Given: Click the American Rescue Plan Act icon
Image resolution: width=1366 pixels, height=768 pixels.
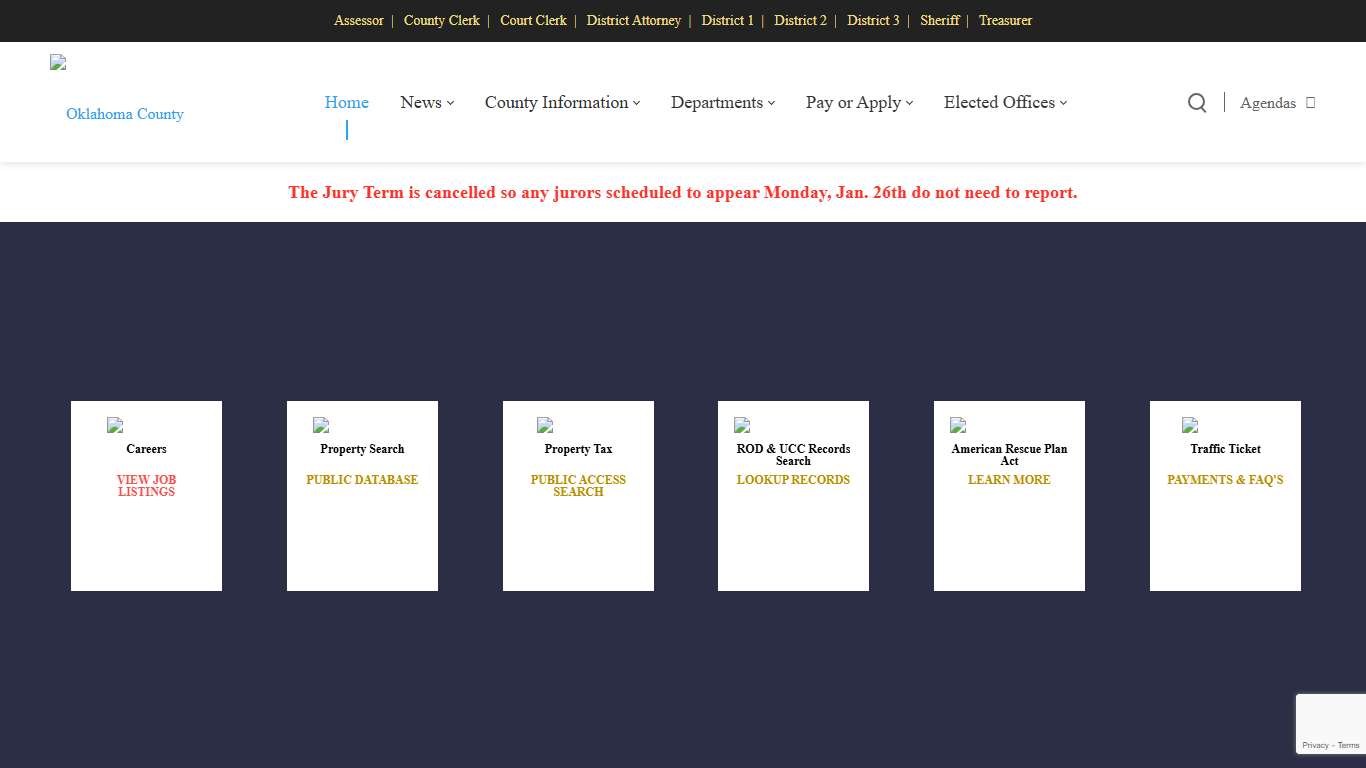Looking at the screenshot, I should (x=958, y=425).
